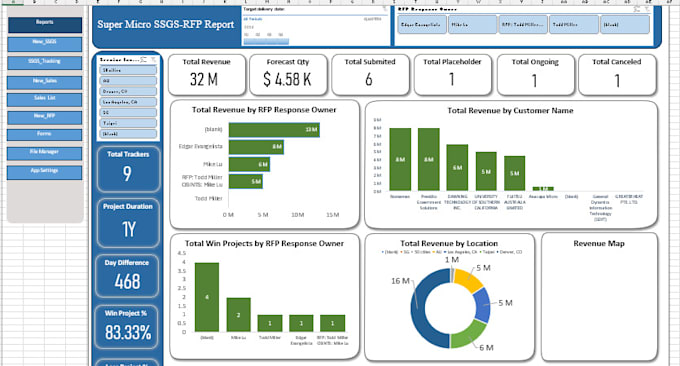Image resolution: width=680 pixels, height=366 pixels.
Task: Click the Mike Lu 2 win projects bar
Action: [x=239, y=315]
